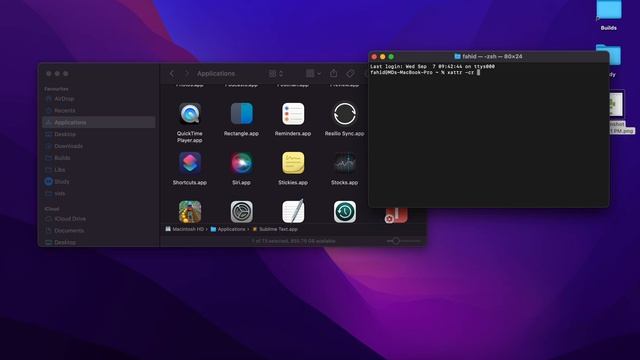Select the System Preferences gear icon in Finder

coord(242,212)
